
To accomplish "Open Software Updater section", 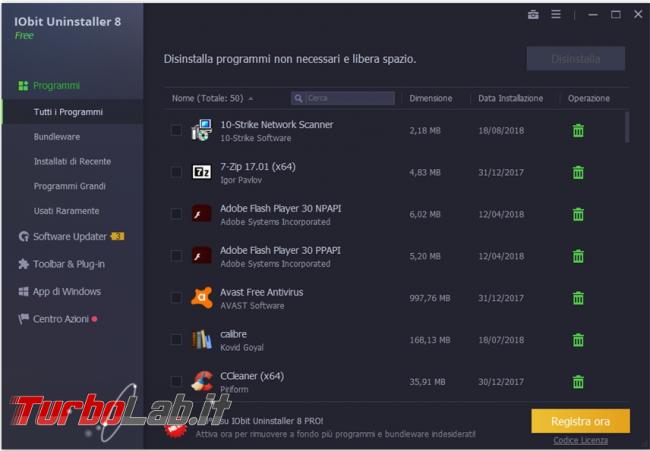I will pyautogui.click(x=70, y=237).
